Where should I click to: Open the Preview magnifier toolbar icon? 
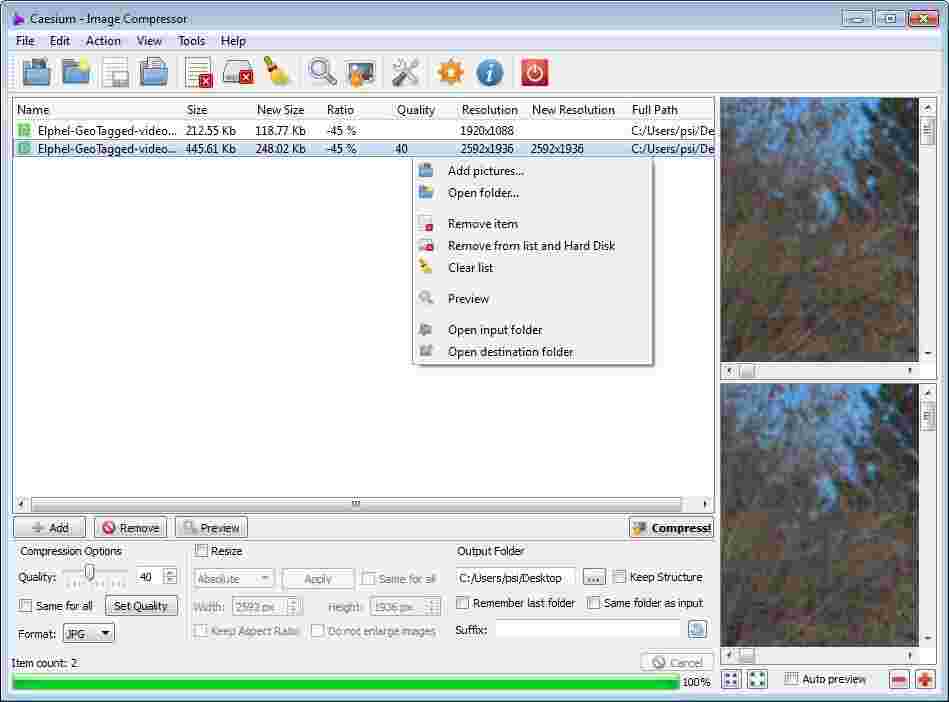320,71
